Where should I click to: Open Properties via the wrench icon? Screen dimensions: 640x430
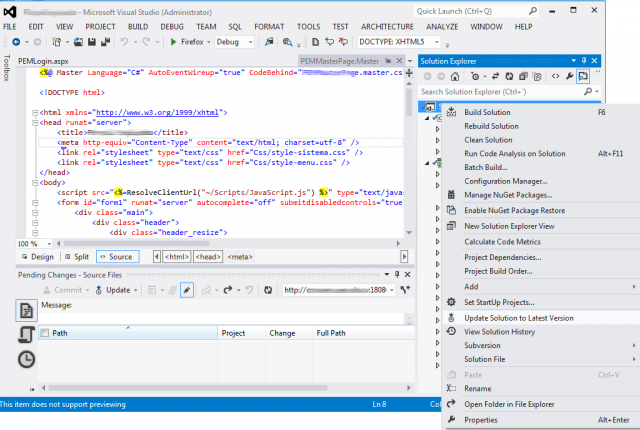(569, 76)
